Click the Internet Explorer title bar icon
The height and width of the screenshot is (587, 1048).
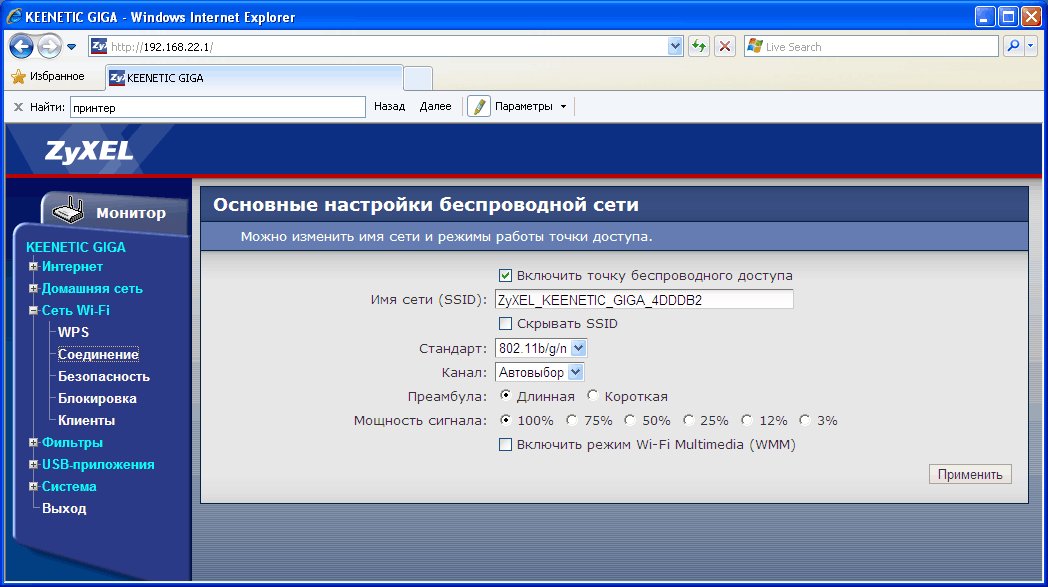click(13, 16)
